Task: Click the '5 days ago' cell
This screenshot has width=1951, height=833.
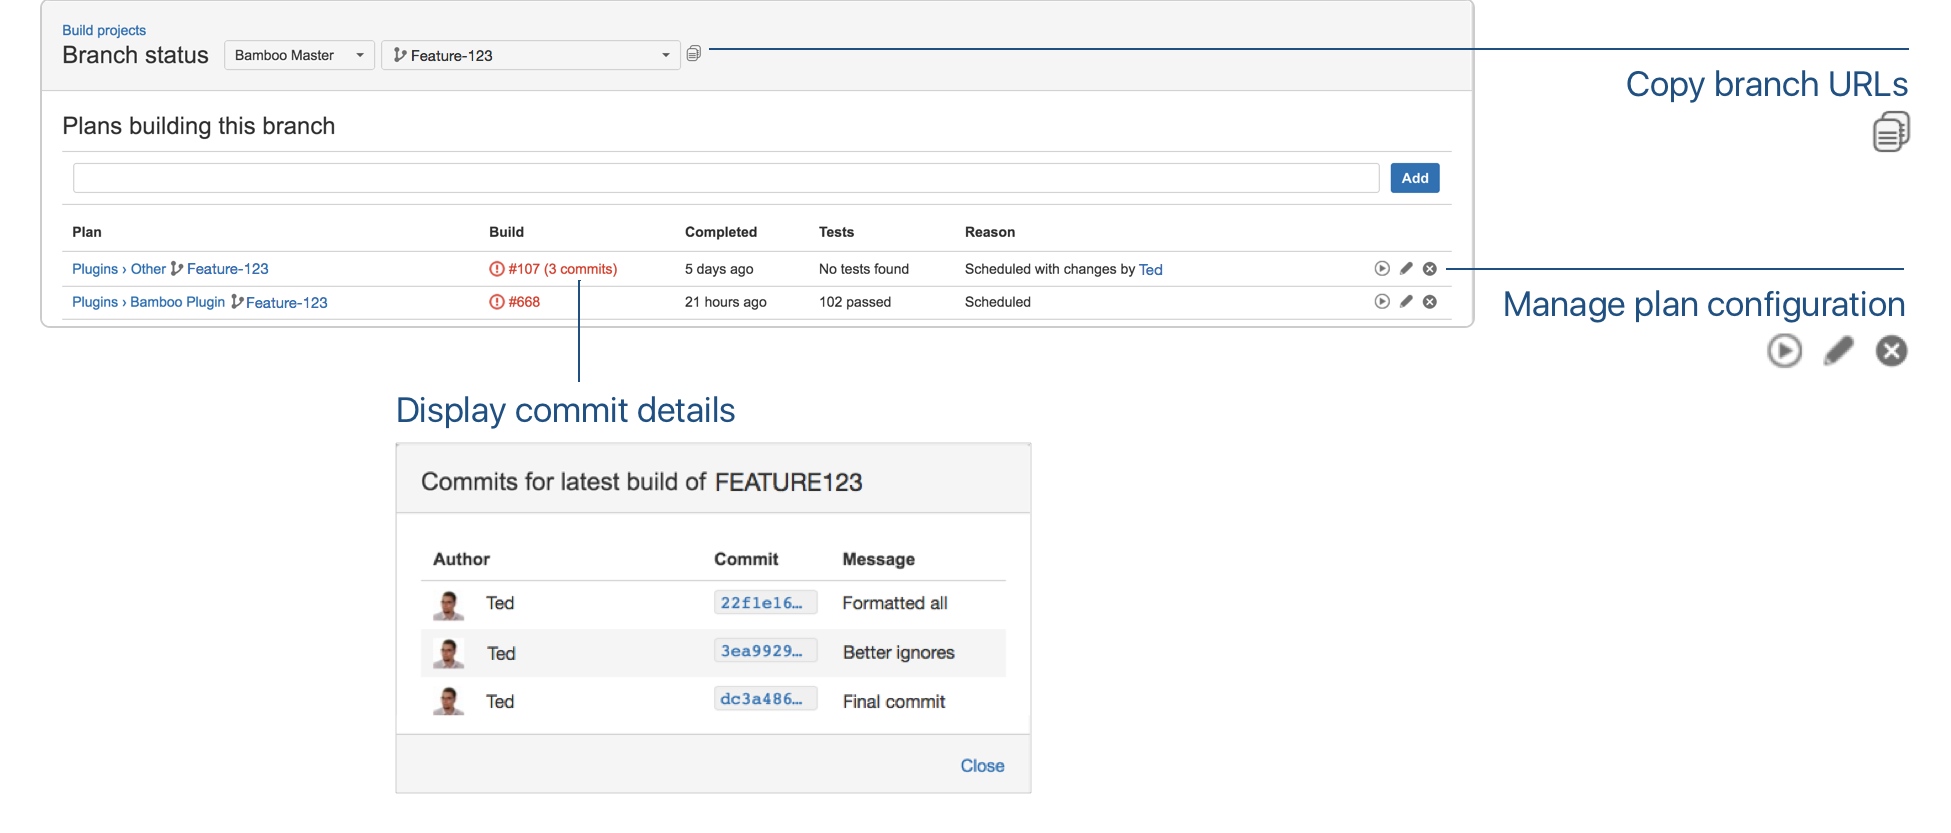Action: 719,269
